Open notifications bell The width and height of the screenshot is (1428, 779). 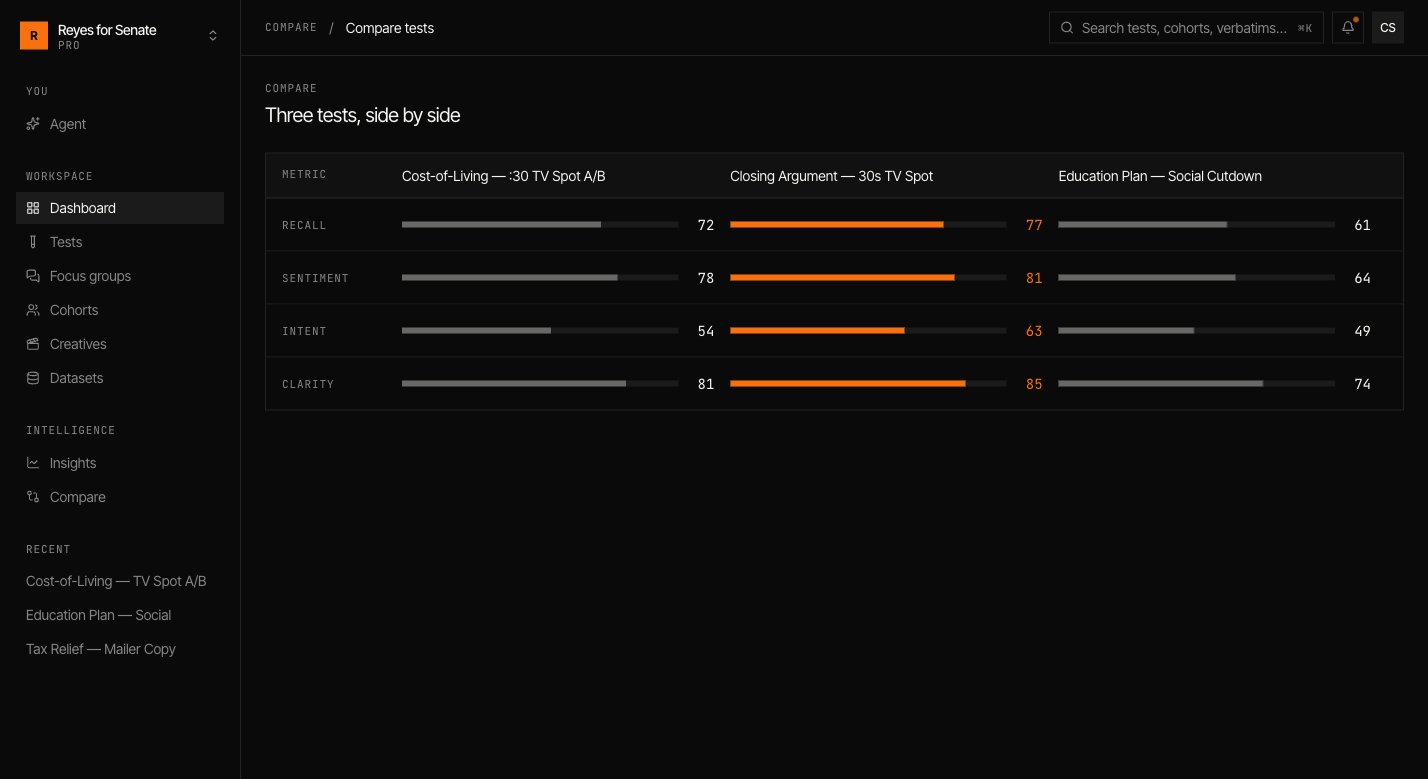tap(1348, 28)
